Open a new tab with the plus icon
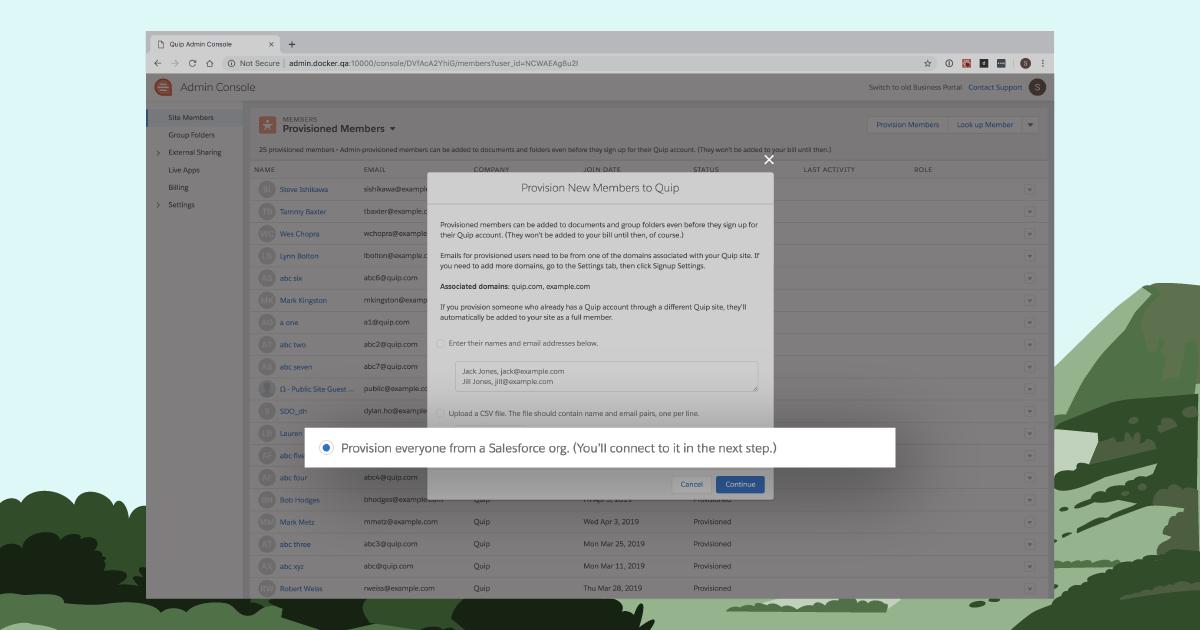The height and width of the screenshot is (630, 1200). coord(292,44)
